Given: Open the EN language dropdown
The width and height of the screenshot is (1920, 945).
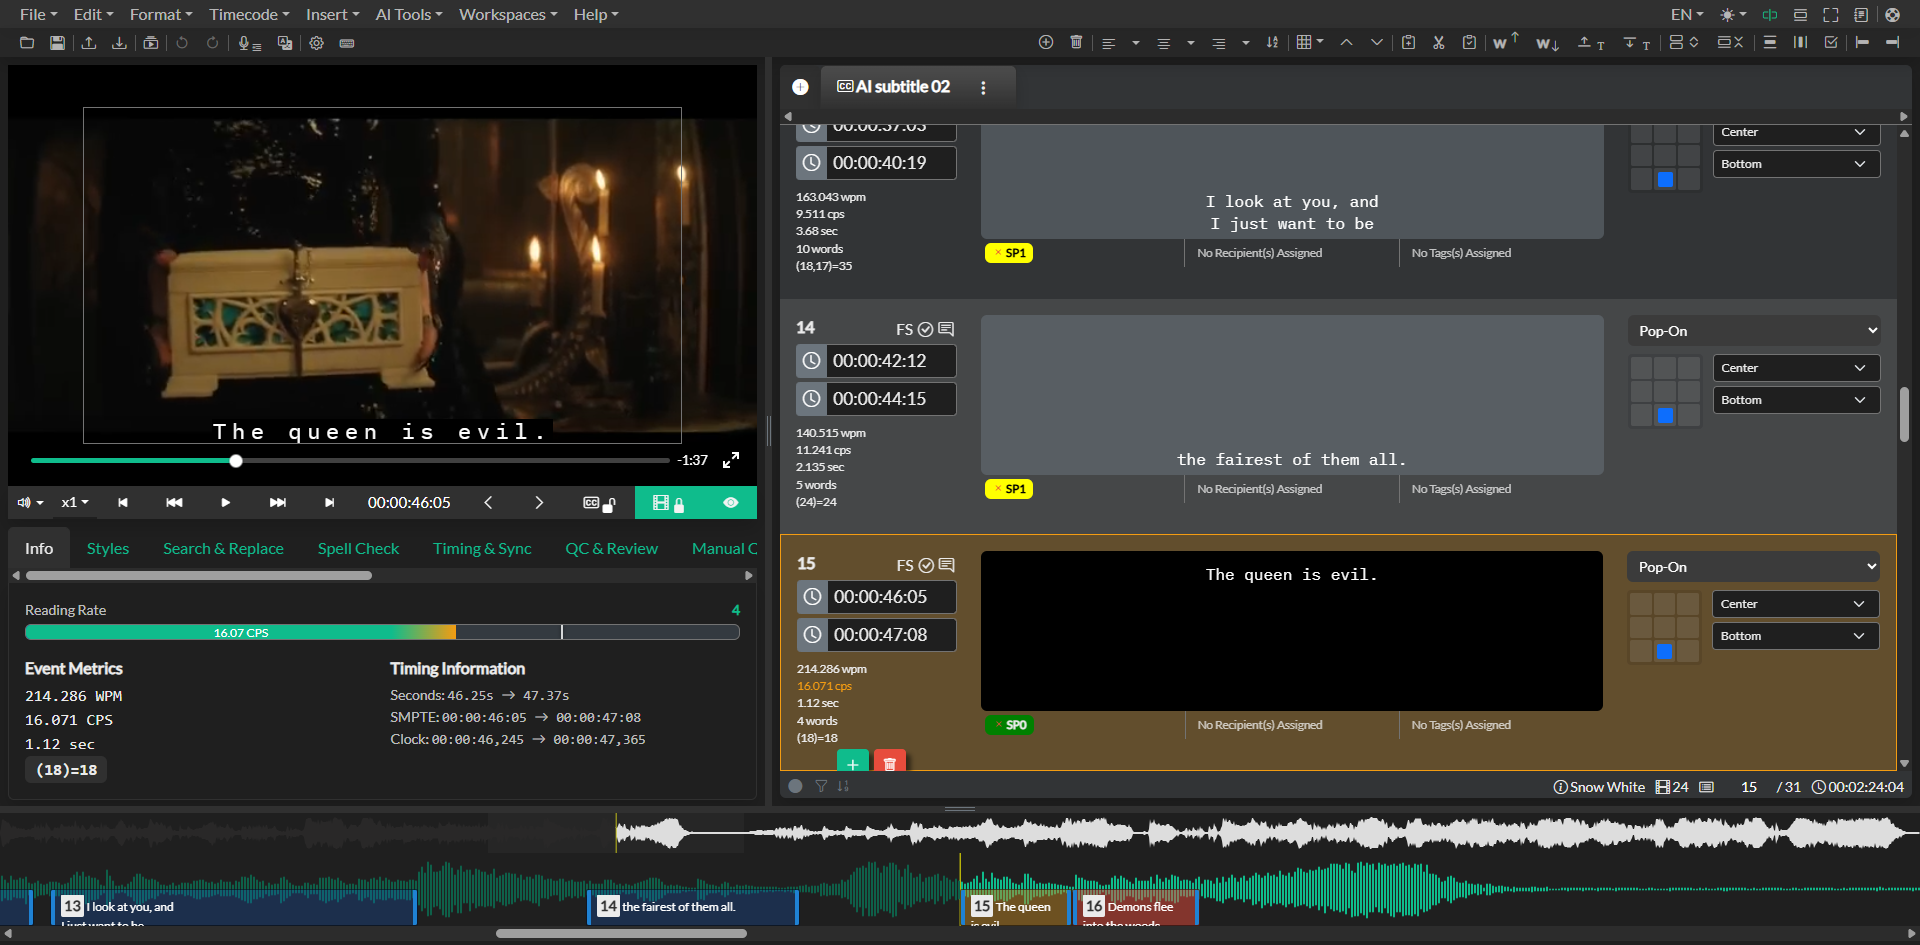Looking at the screenshot, I should point(1687,15).
